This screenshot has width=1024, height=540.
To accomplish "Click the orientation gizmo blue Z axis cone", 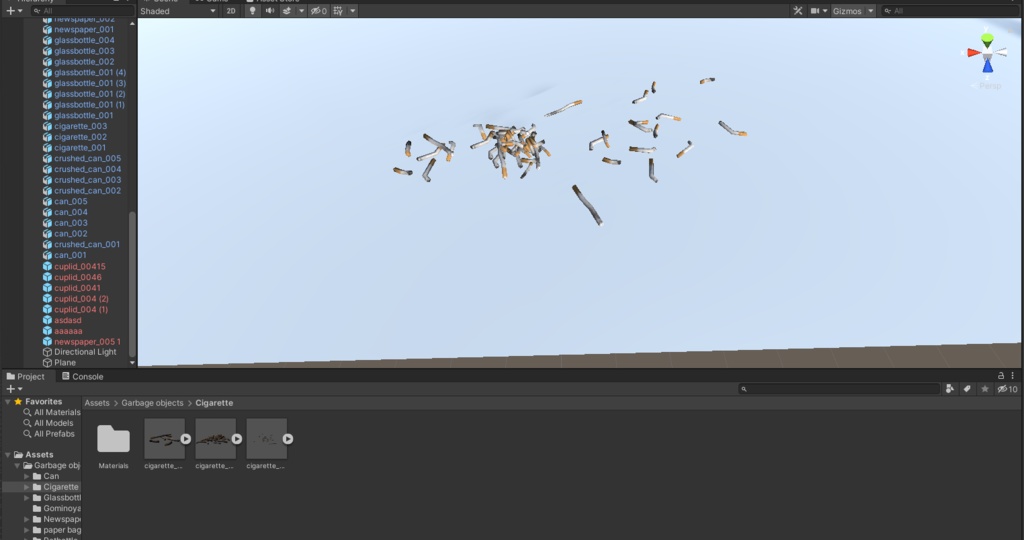I will coord(987,66).
